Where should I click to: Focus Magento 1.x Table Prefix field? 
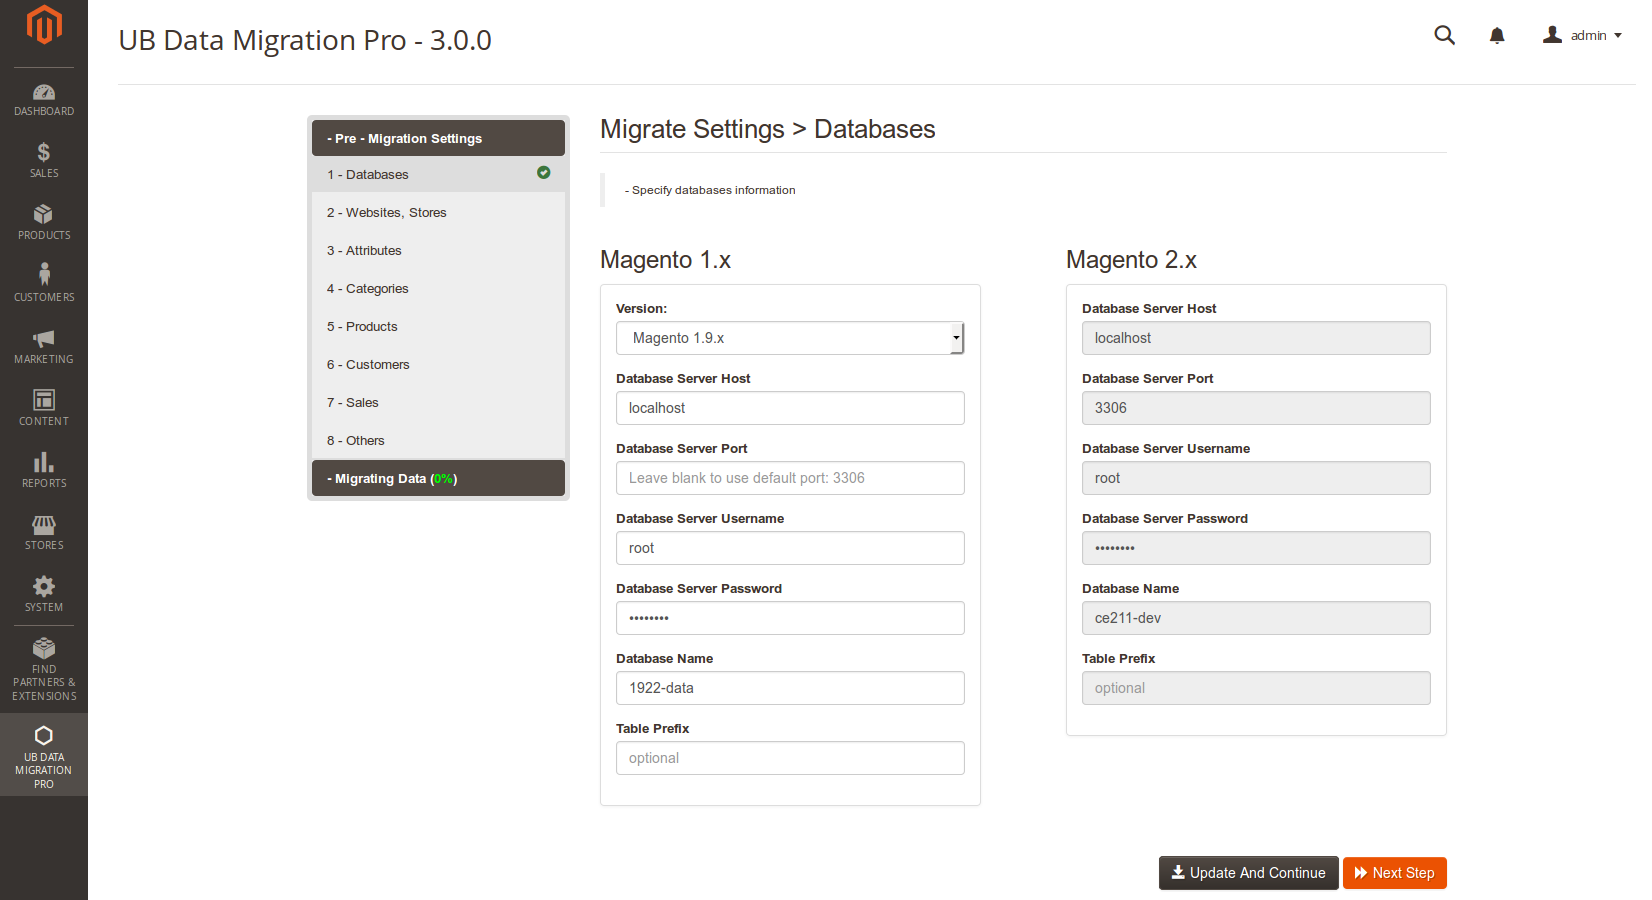(x=790, y=758)
